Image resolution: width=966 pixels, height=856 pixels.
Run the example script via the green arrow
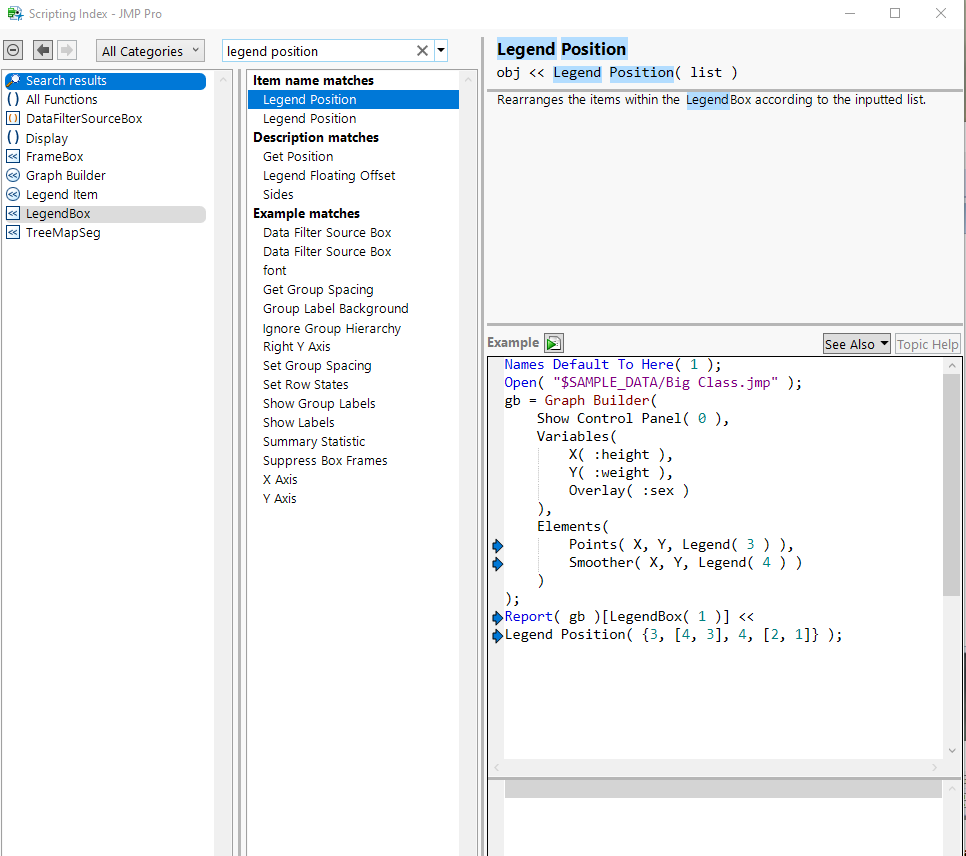tap(553, 342)
